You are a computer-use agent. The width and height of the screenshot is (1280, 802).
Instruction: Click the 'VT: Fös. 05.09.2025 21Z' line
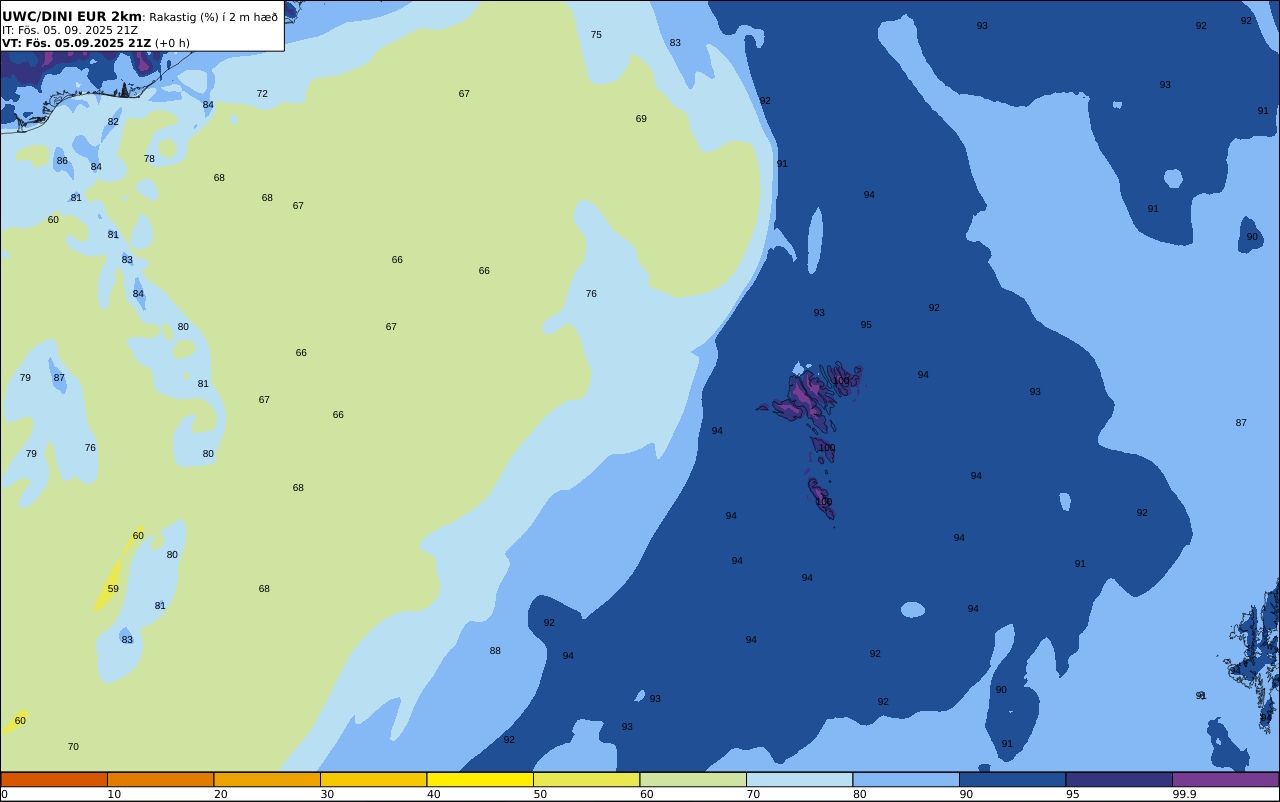(x=76, y=43)
